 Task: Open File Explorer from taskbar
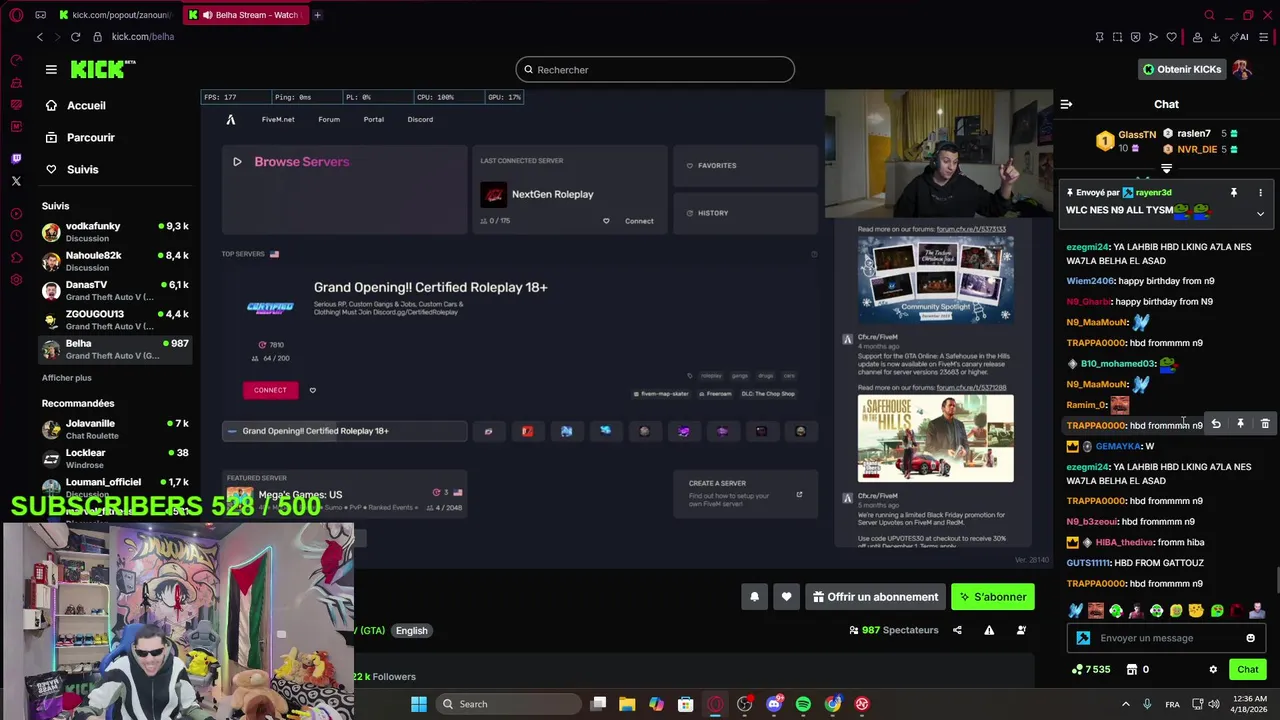tap(627, 704)
